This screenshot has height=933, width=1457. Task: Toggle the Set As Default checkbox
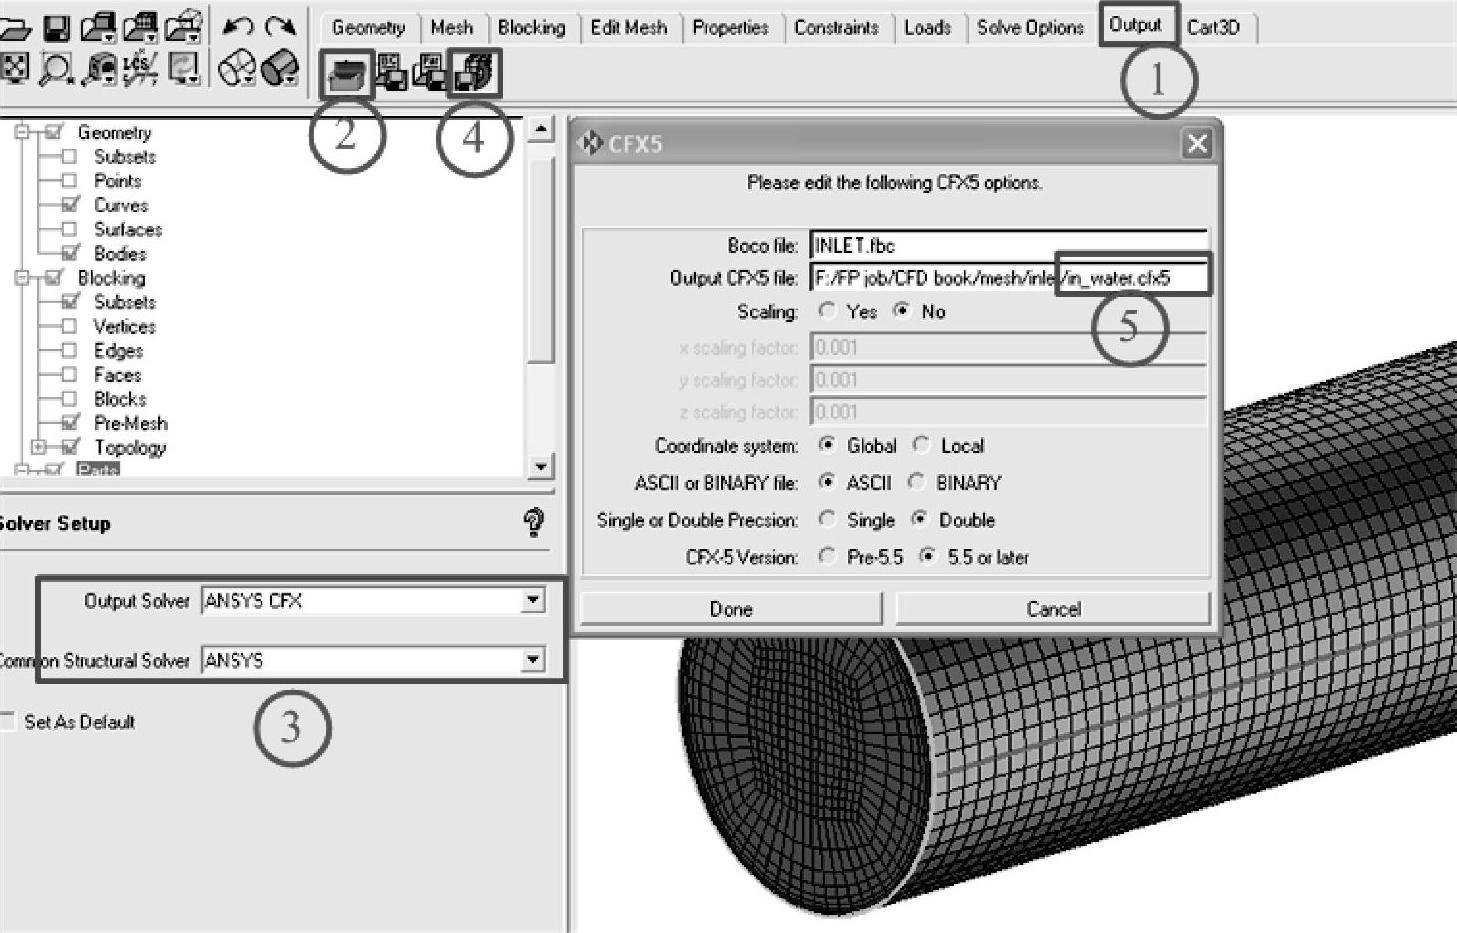(9, 721)
